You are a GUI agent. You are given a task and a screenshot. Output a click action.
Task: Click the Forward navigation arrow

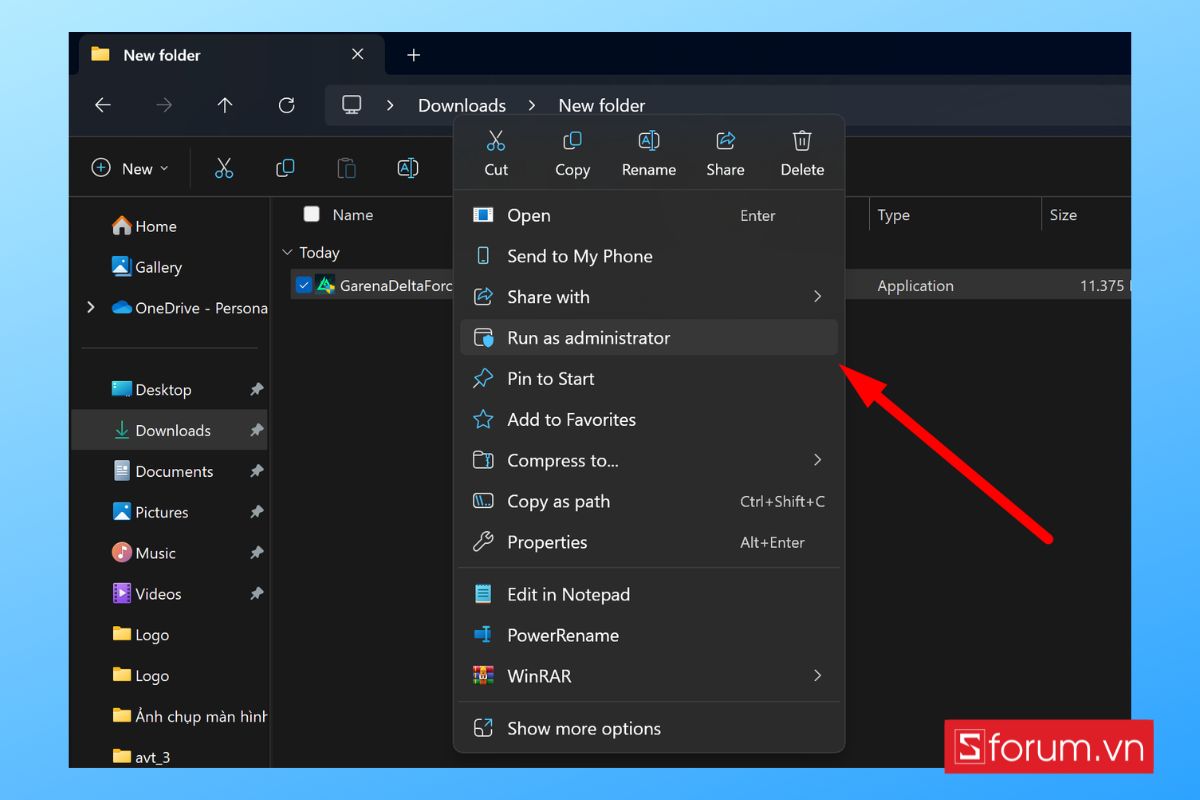[x=164, y=105]
